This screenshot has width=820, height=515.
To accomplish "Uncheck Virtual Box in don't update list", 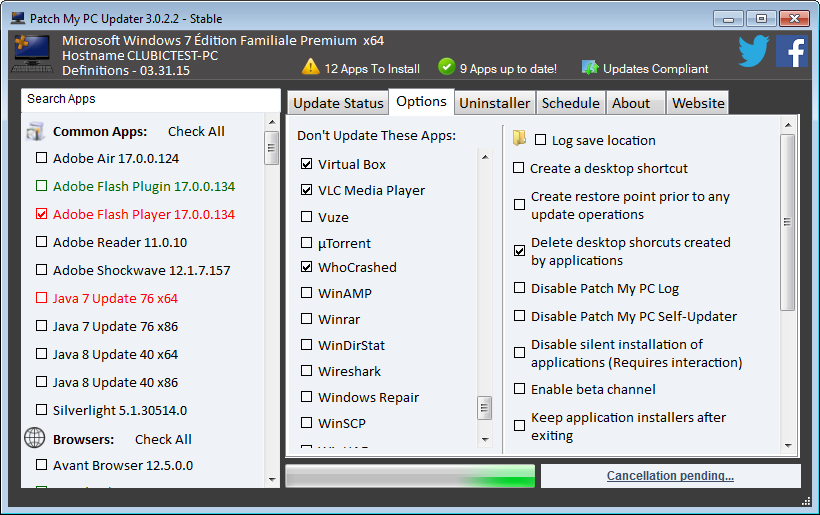I will [306, 164].
